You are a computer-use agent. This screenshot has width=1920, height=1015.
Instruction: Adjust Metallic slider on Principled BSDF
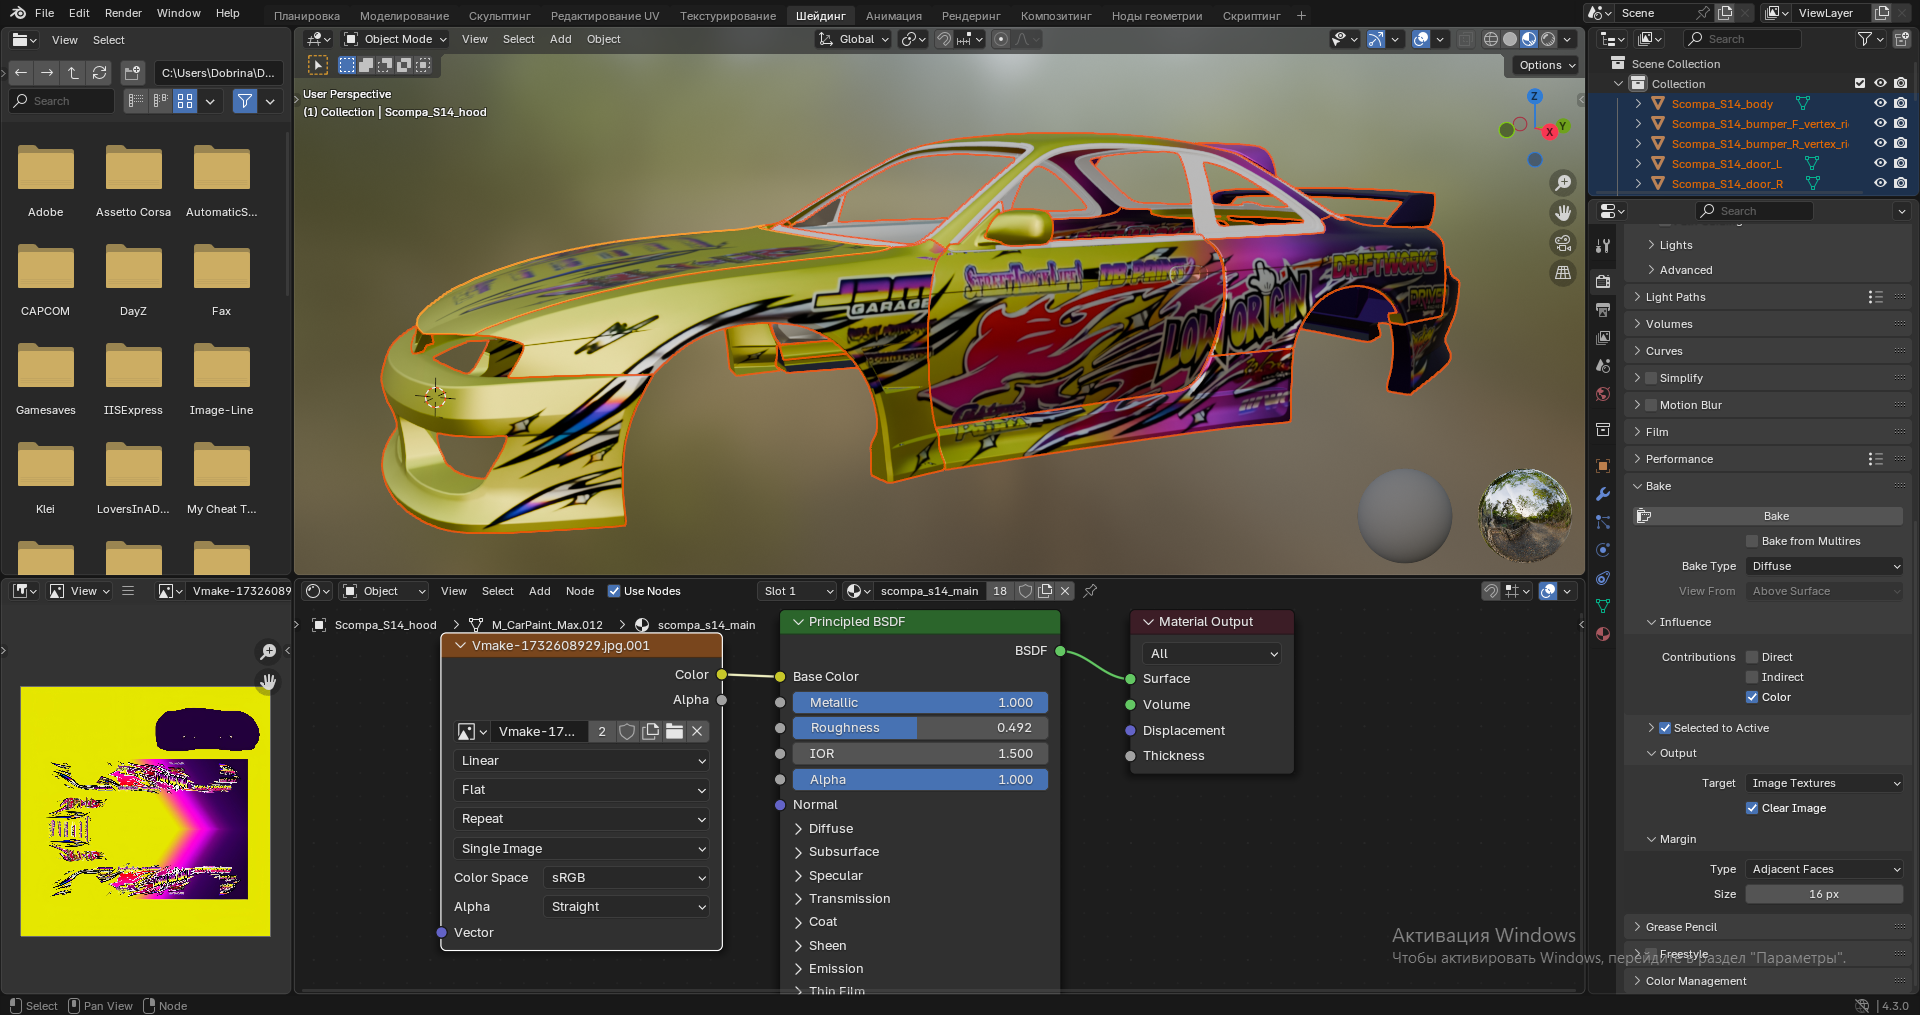point(921,703)
